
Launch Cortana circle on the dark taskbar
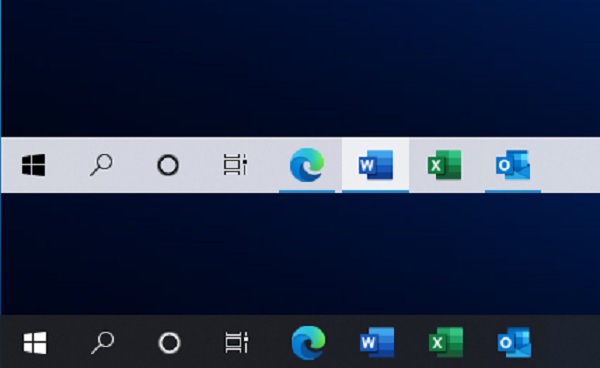[169, 342]
